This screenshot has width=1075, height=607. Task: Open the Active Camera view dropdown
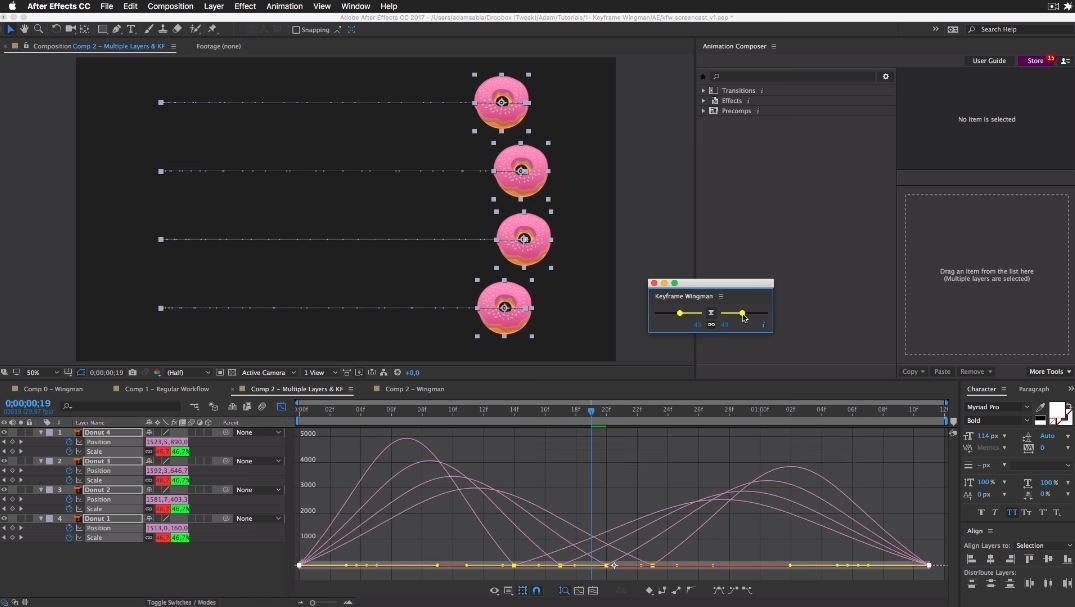268,372
